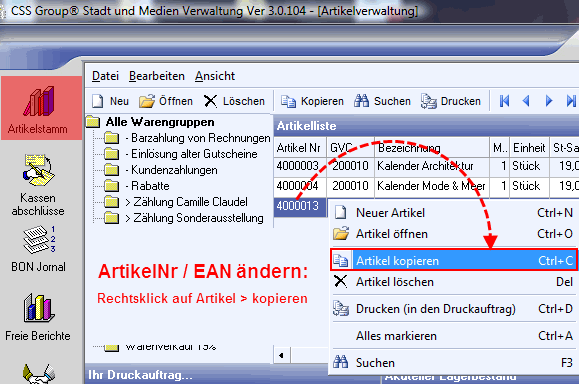Viewport: 579px width, 384px height.
Task: Go to next record arrow
Action: click(549, 101)
